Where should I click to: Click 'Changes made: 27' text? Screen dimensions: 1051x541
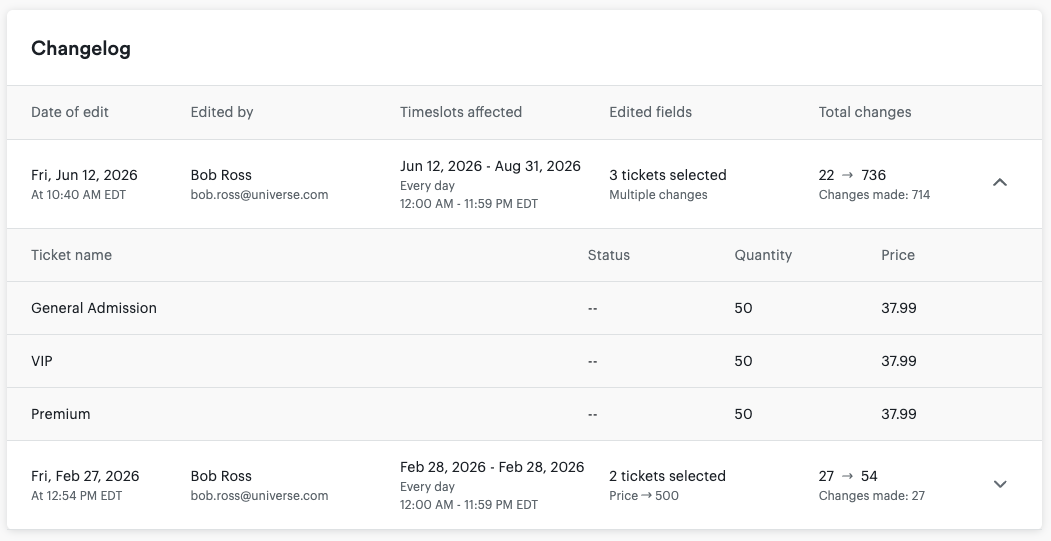click(x=872, y=496)
